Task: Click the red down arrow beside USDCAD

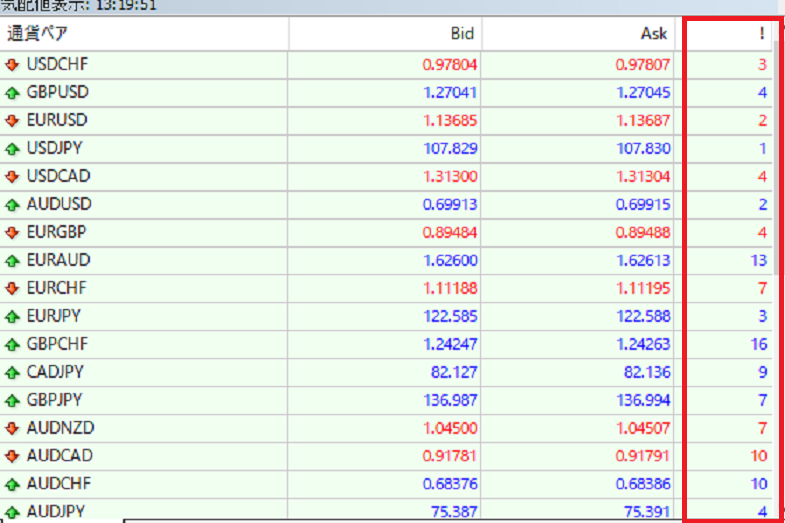Action: coord(12,177)
